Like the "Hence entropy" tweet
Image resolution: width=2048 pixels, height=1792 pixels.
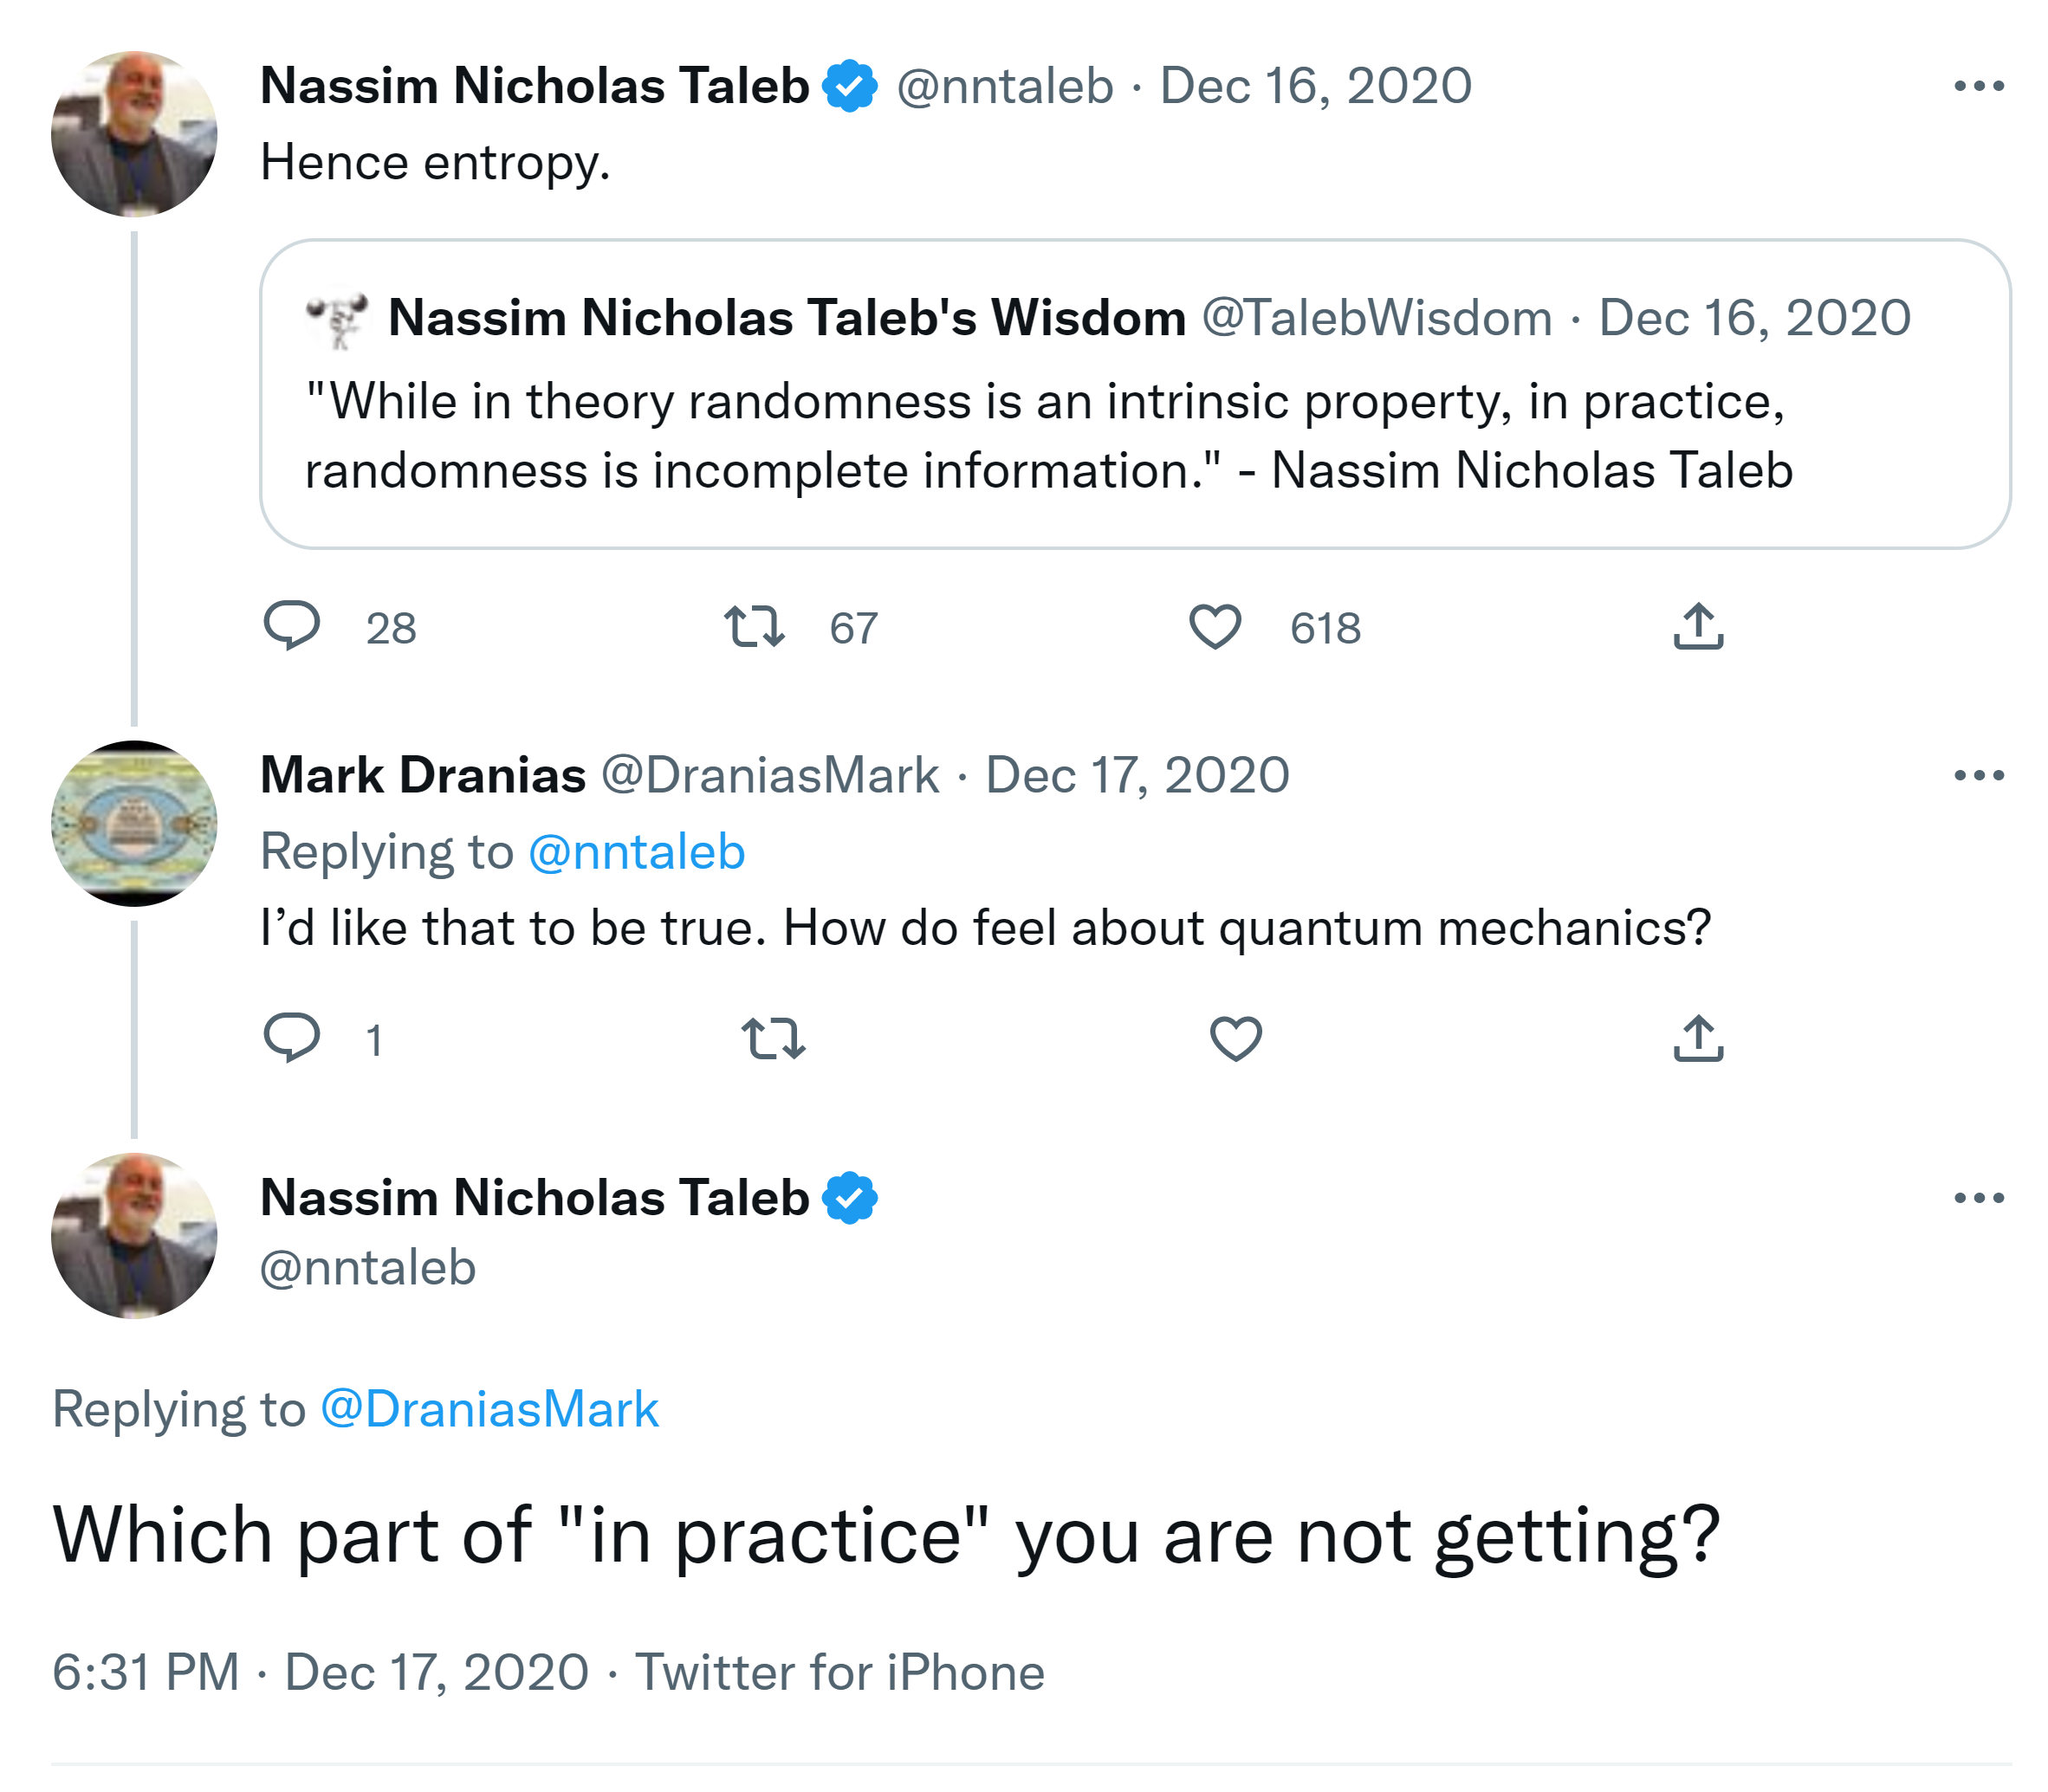click(1215, 627)
